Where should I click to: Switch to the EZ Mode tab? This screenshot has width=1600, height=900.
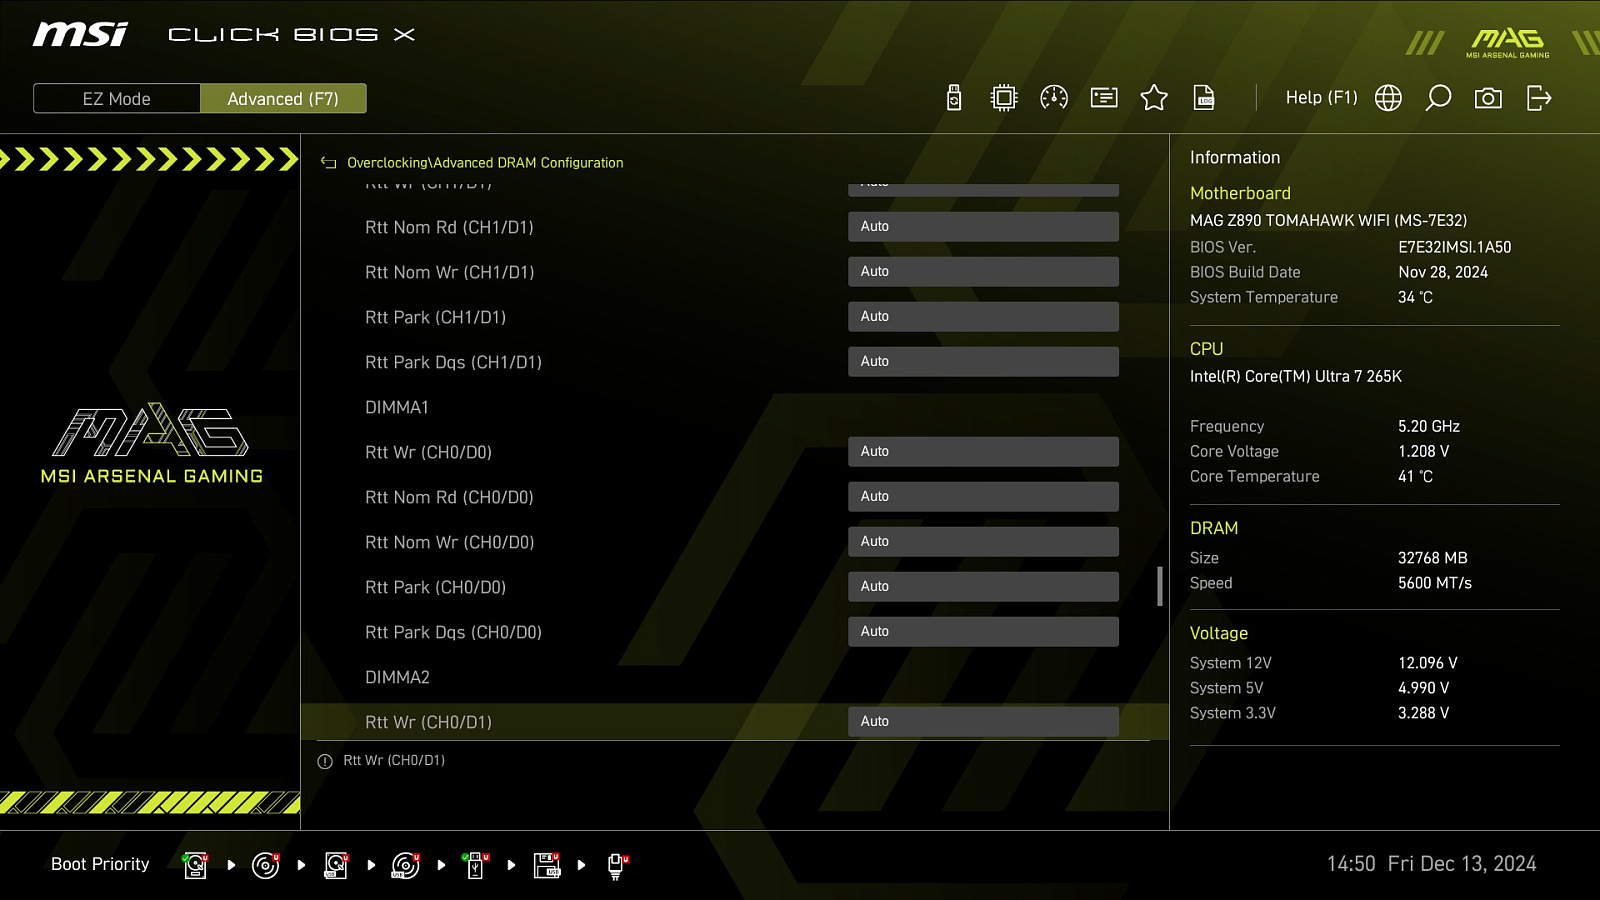coord(117,99)
